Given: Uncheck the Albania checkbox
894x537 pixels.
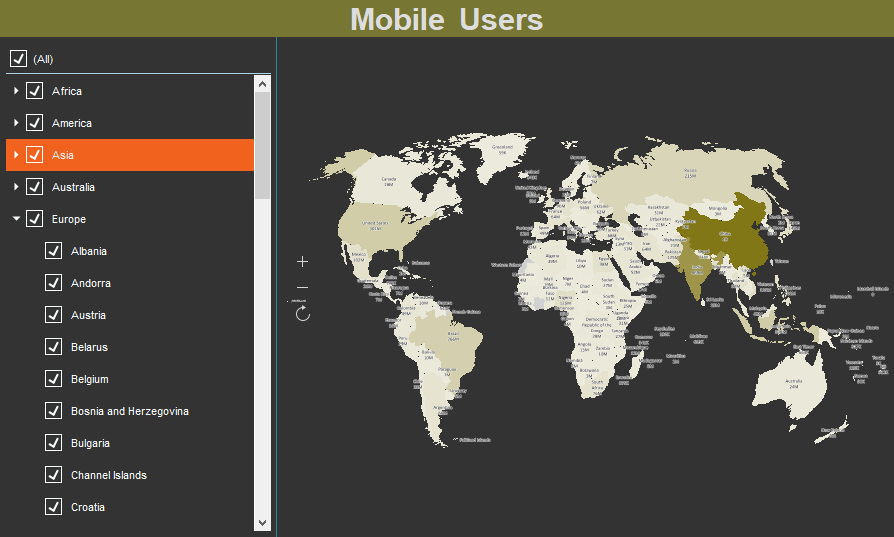Looking at the screenshot, I should (54, 251).
